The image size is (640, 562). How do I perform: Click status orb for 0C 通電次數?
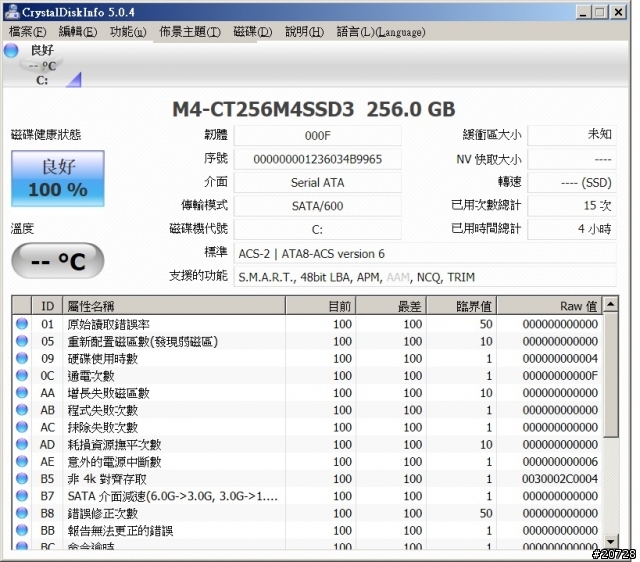[x=22, y=375]
